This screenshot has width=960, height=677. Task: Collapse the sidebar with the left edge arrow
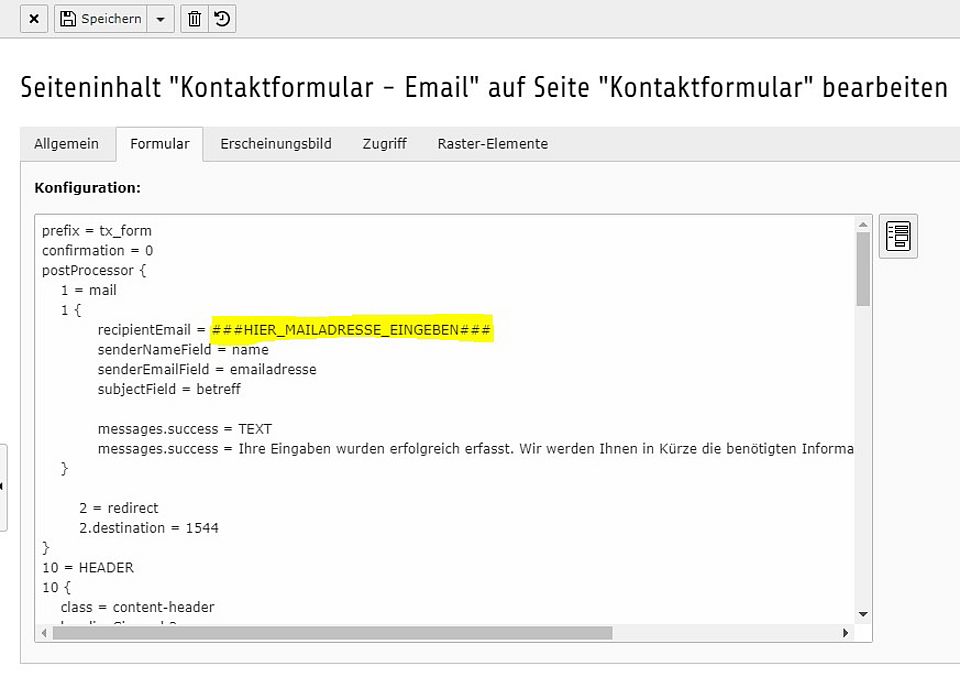(x=5, y=484)
